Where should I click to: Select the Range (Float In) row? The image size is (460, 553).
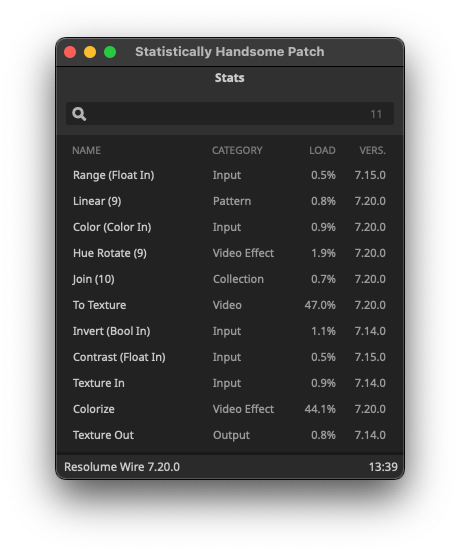(x=230, y=175)
